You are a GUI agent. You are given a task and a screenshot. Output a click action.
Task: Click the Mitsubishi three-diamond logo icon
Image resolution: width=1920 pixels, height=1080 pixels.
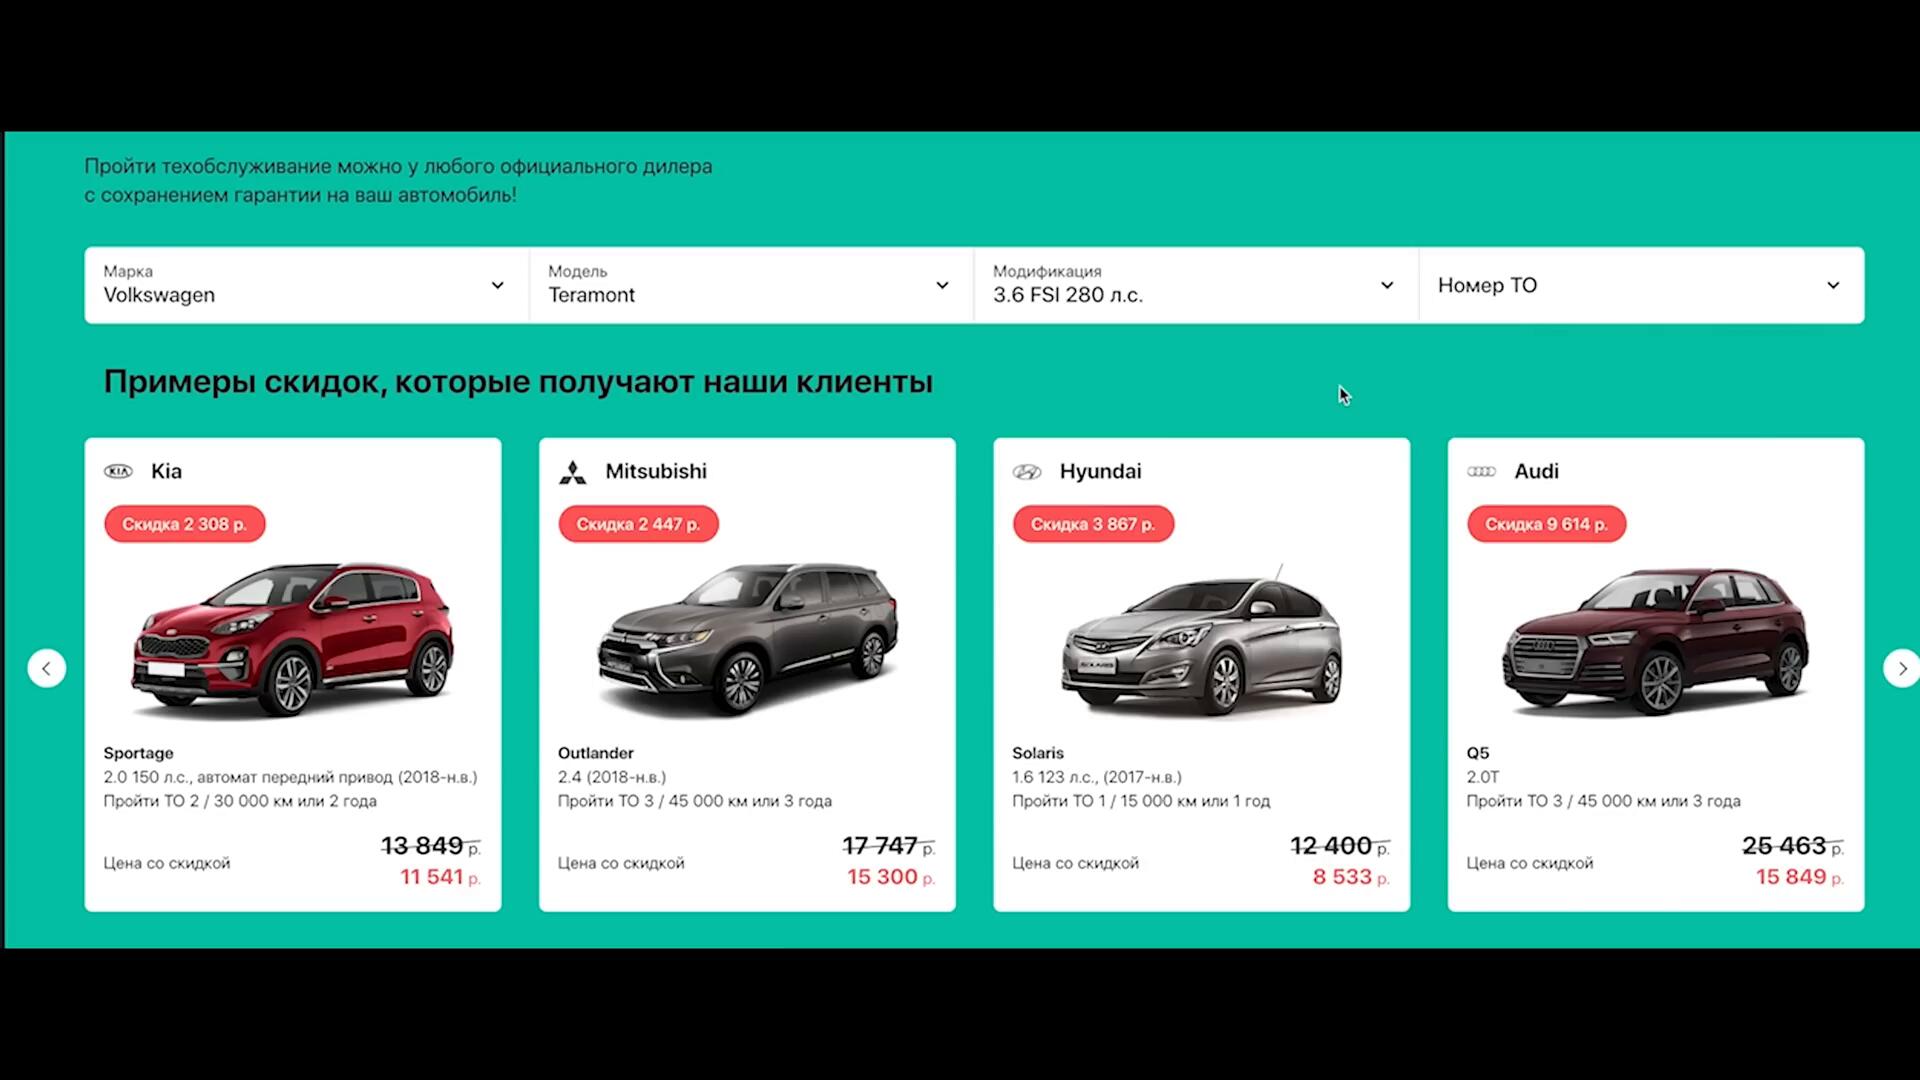tap(572, 472)
